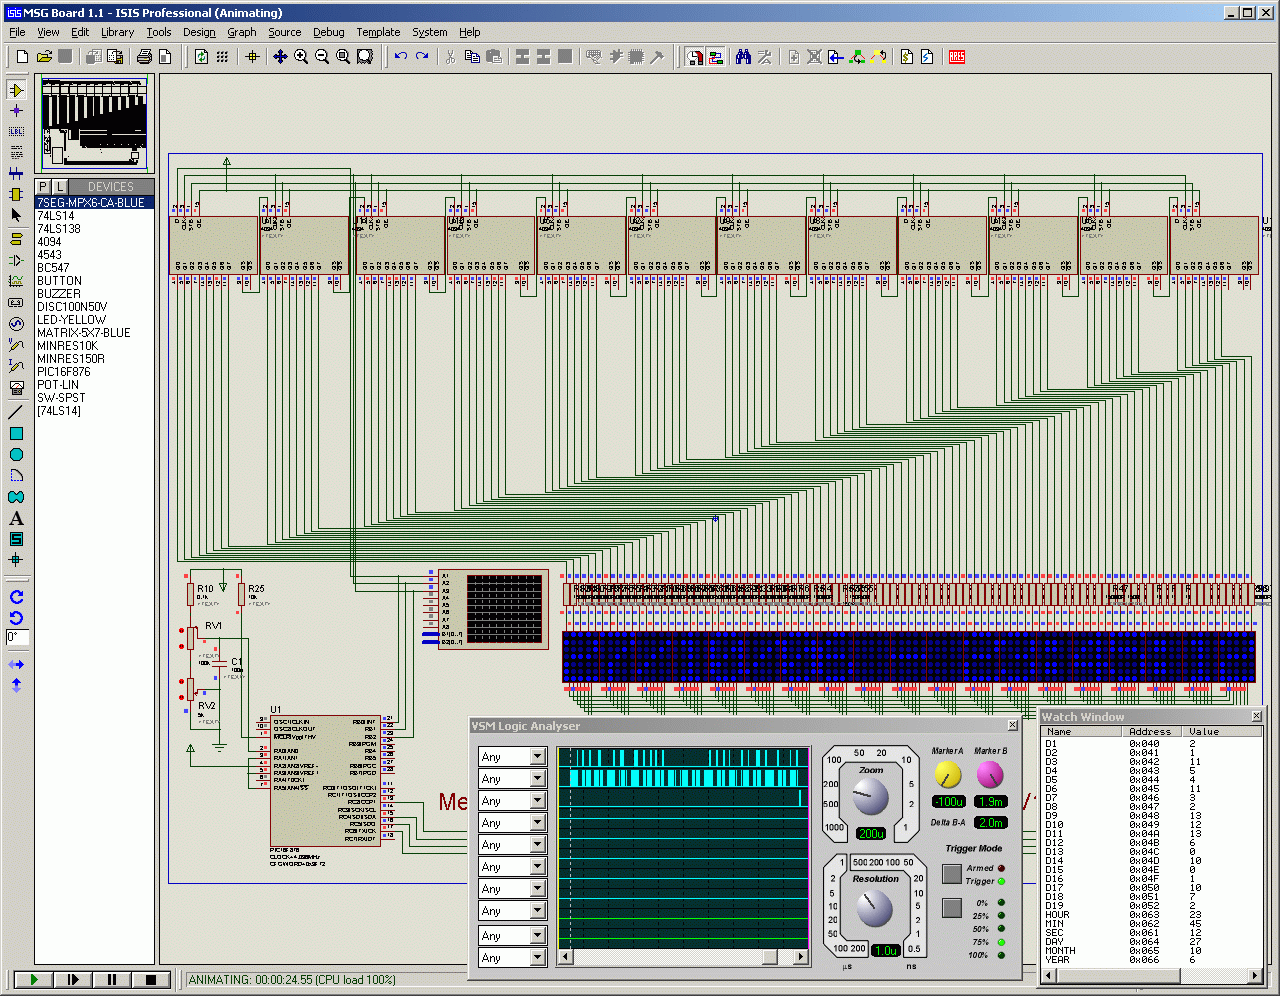
Task: Open the System menu
Action: [430, 32]
